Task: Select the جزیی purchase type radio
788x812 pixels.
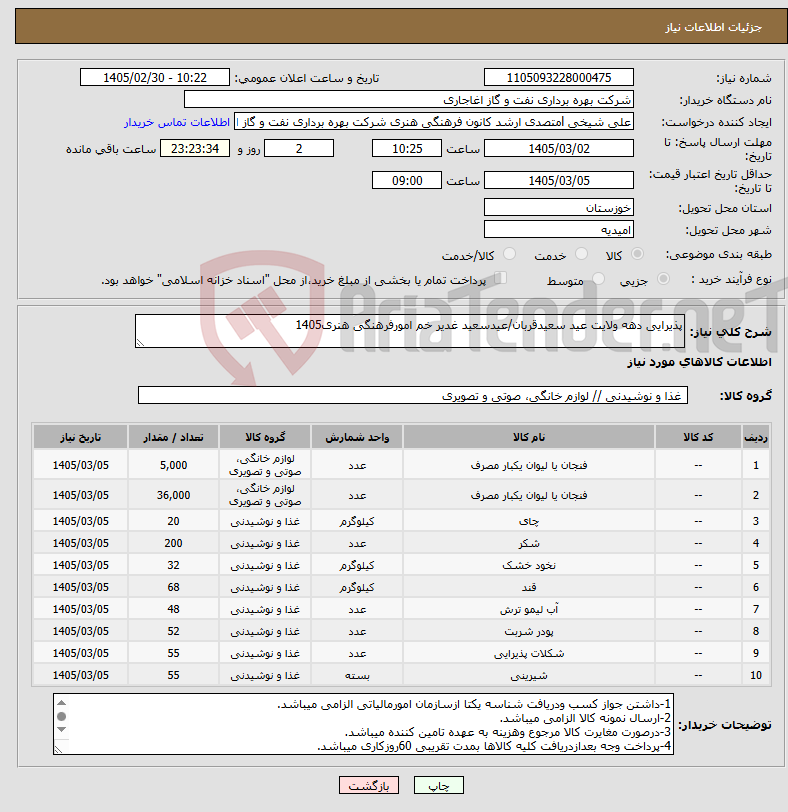Action: click(663, 279)
